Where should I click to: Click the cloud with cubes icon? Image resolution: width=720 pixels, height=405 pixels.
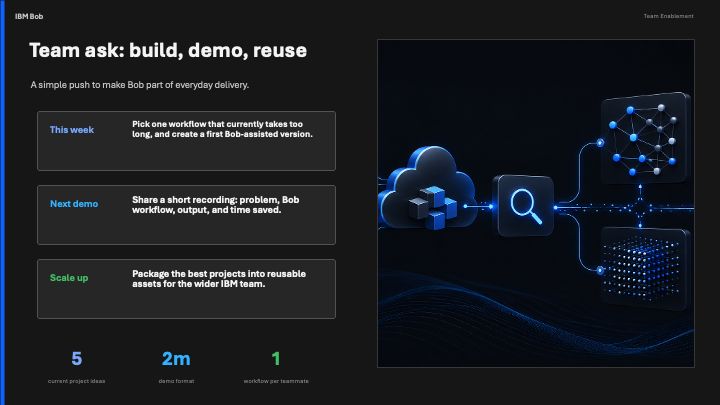pos(426,188)
